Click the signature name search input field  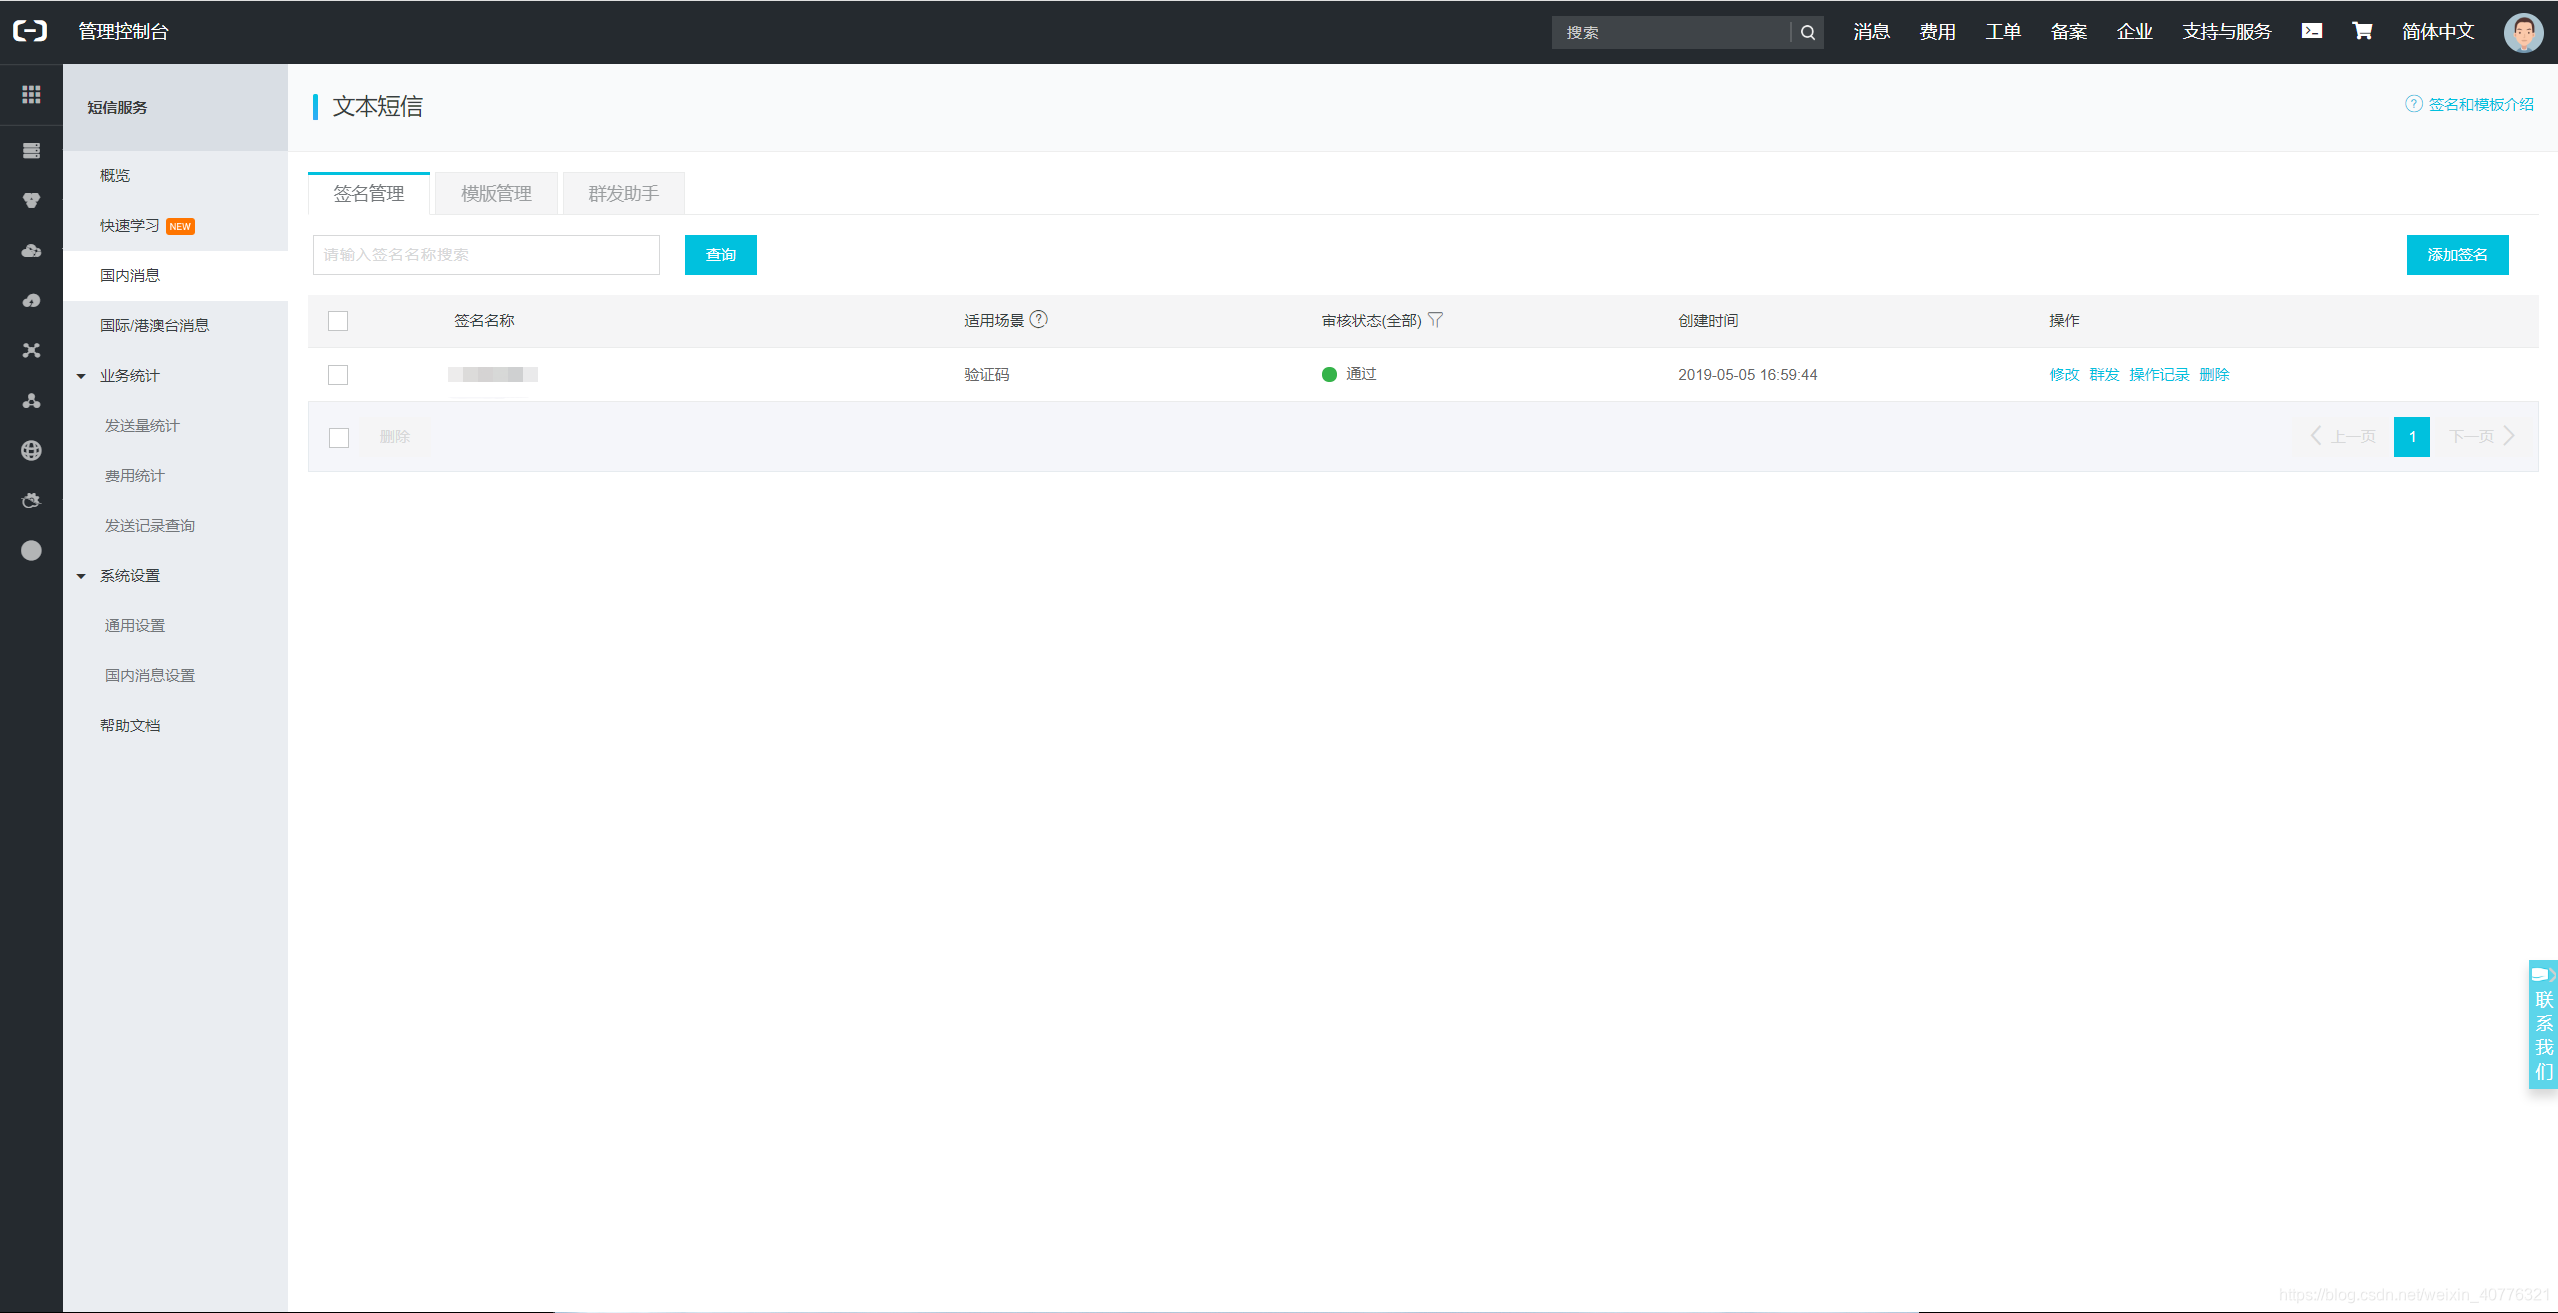486,254
